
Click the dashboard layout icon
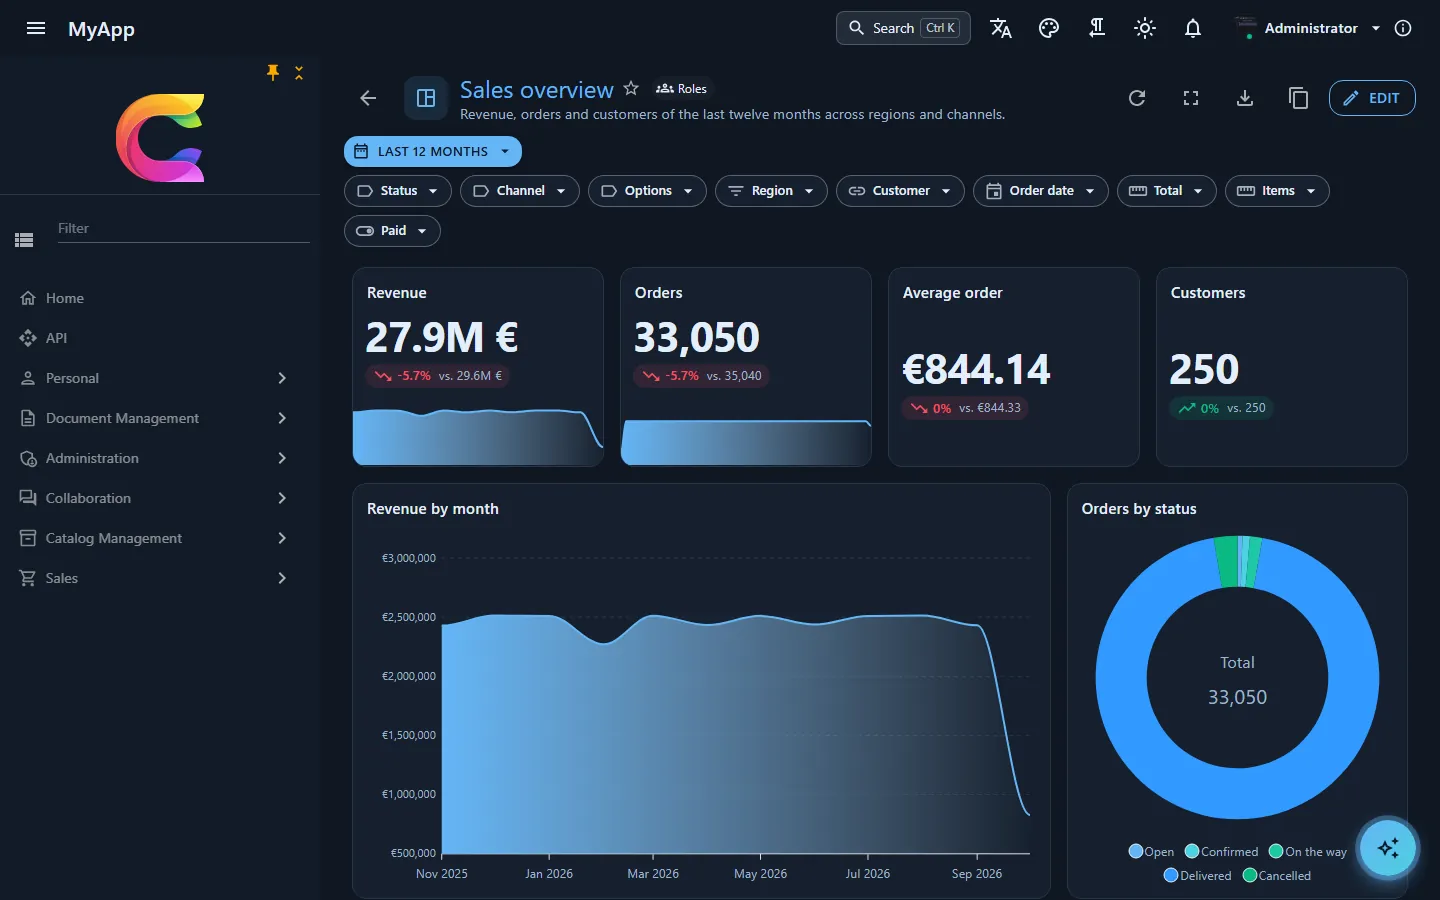point(426,98)
